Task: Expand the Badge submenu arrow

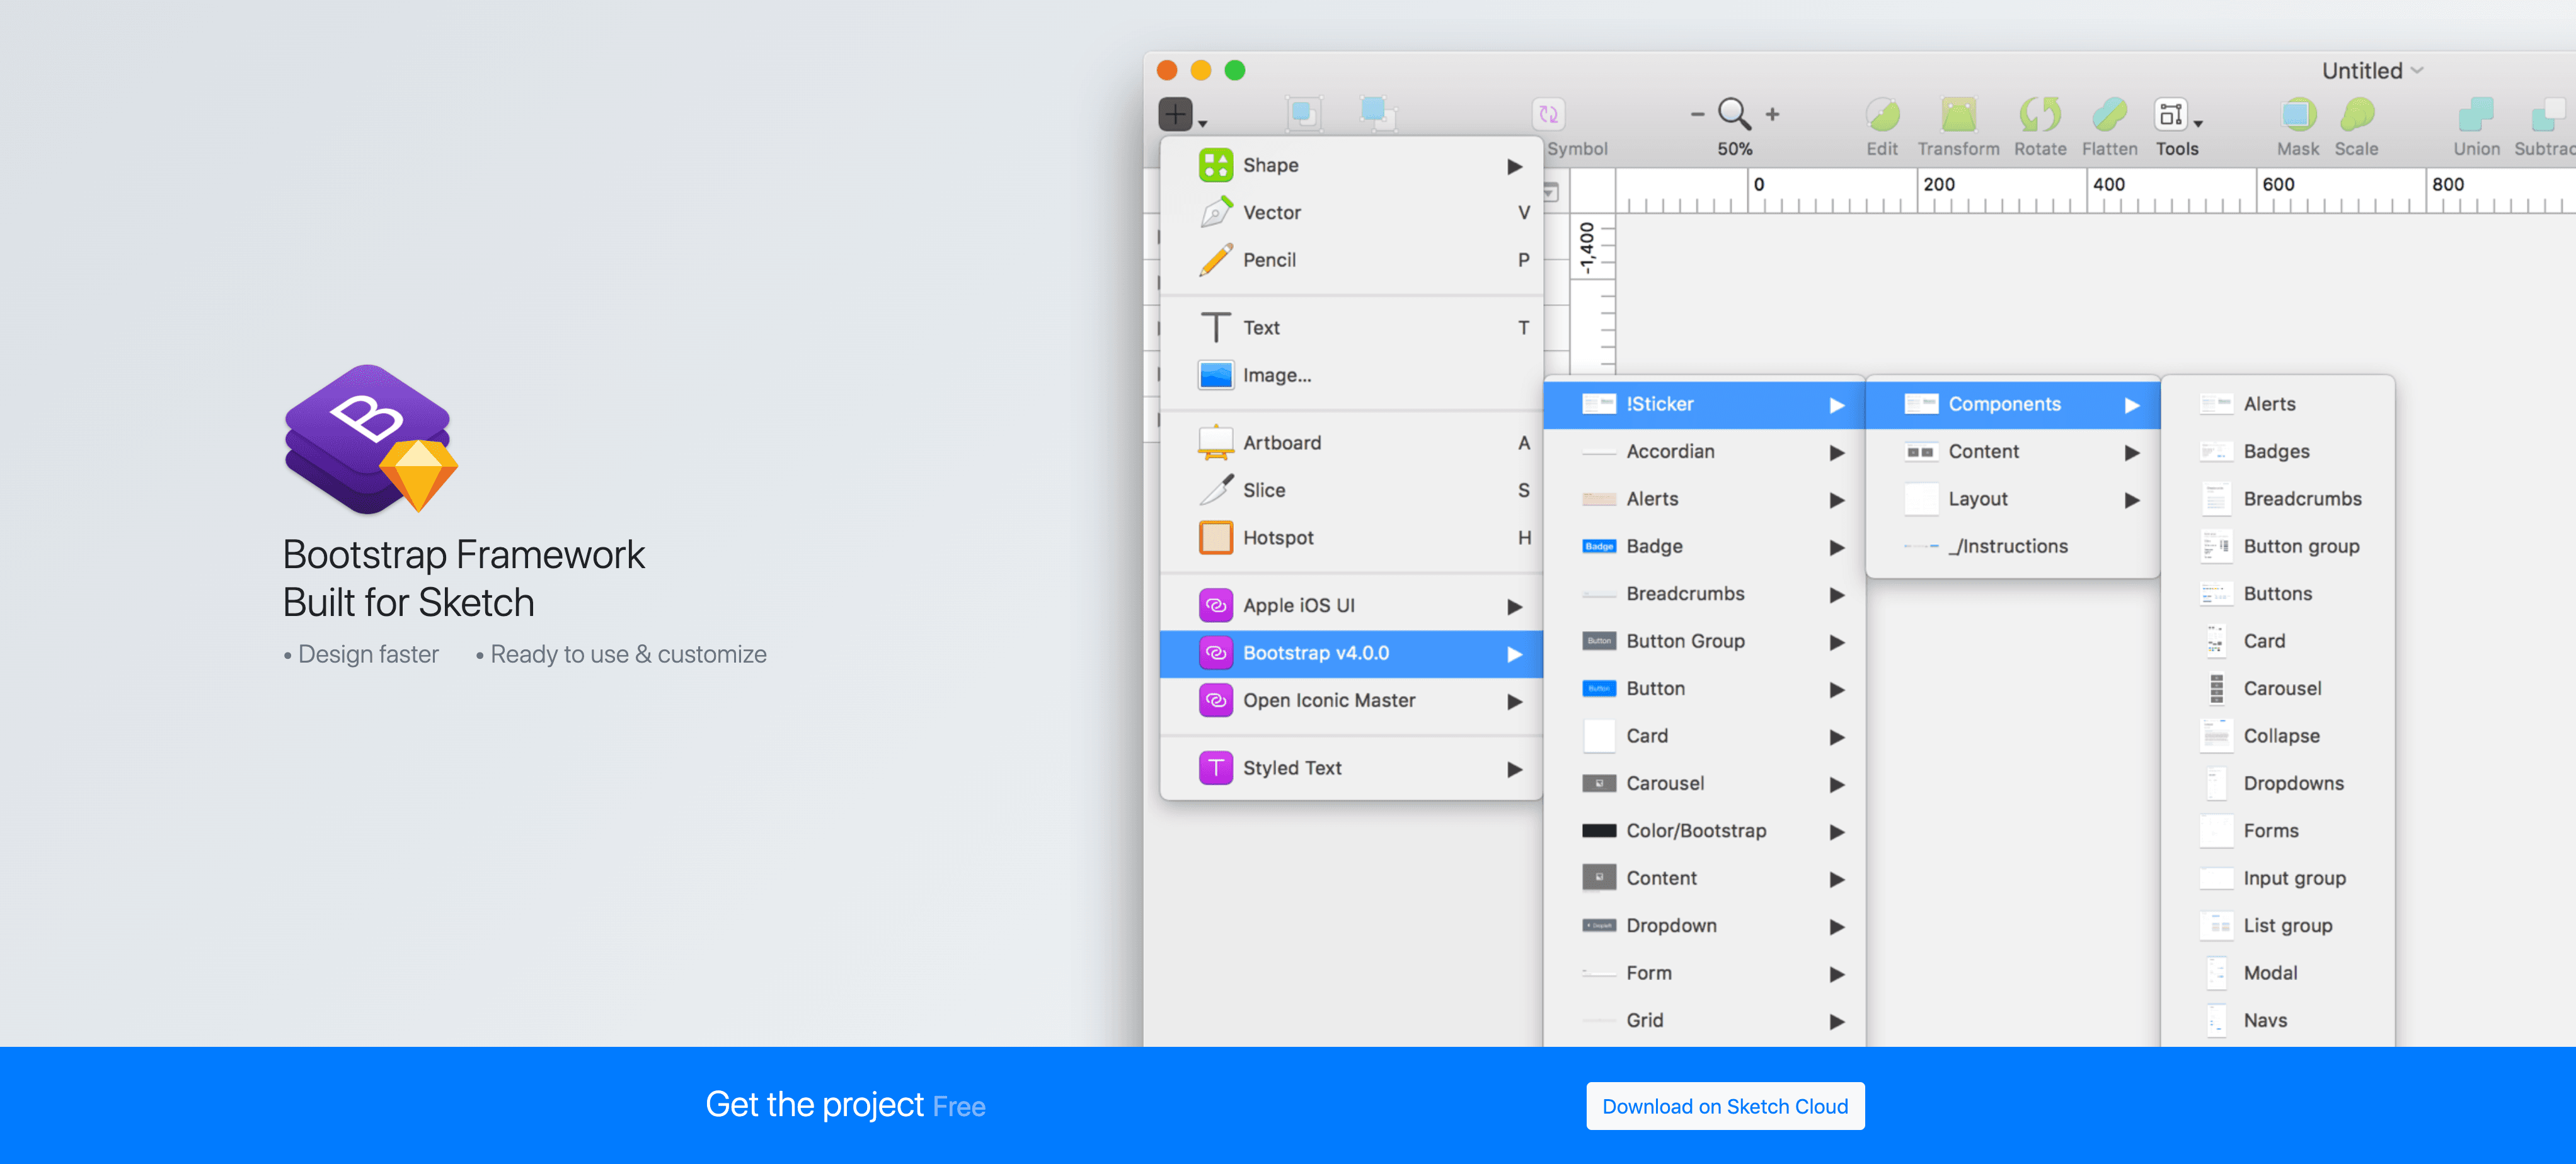Action: point(1836,548)
